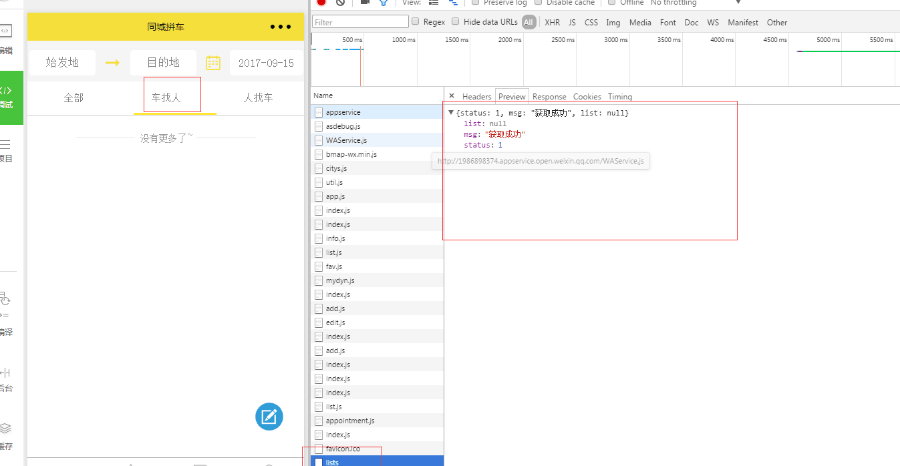Open the No throttling dropdown

(696, 2)
